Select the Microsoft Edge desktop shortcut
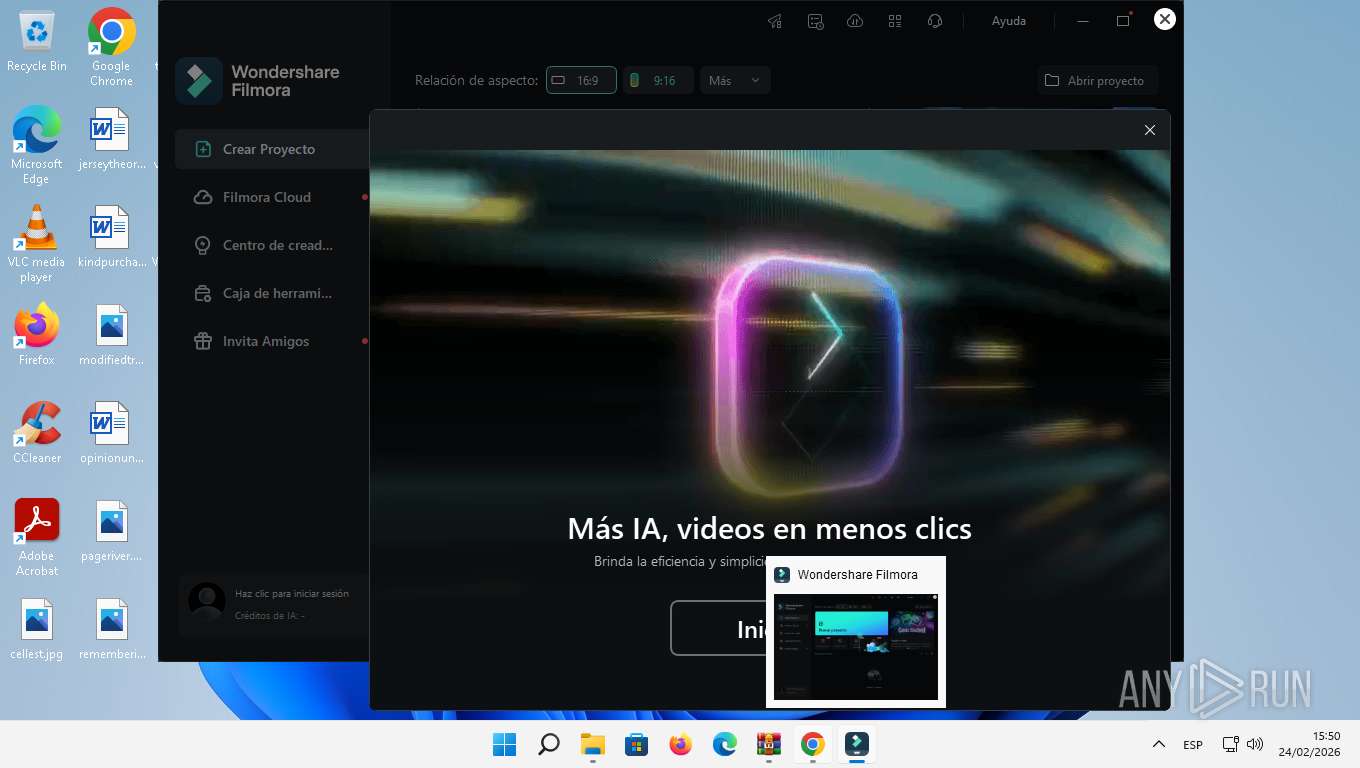Viewport: 1360px width, 768px height. (37, 145)
